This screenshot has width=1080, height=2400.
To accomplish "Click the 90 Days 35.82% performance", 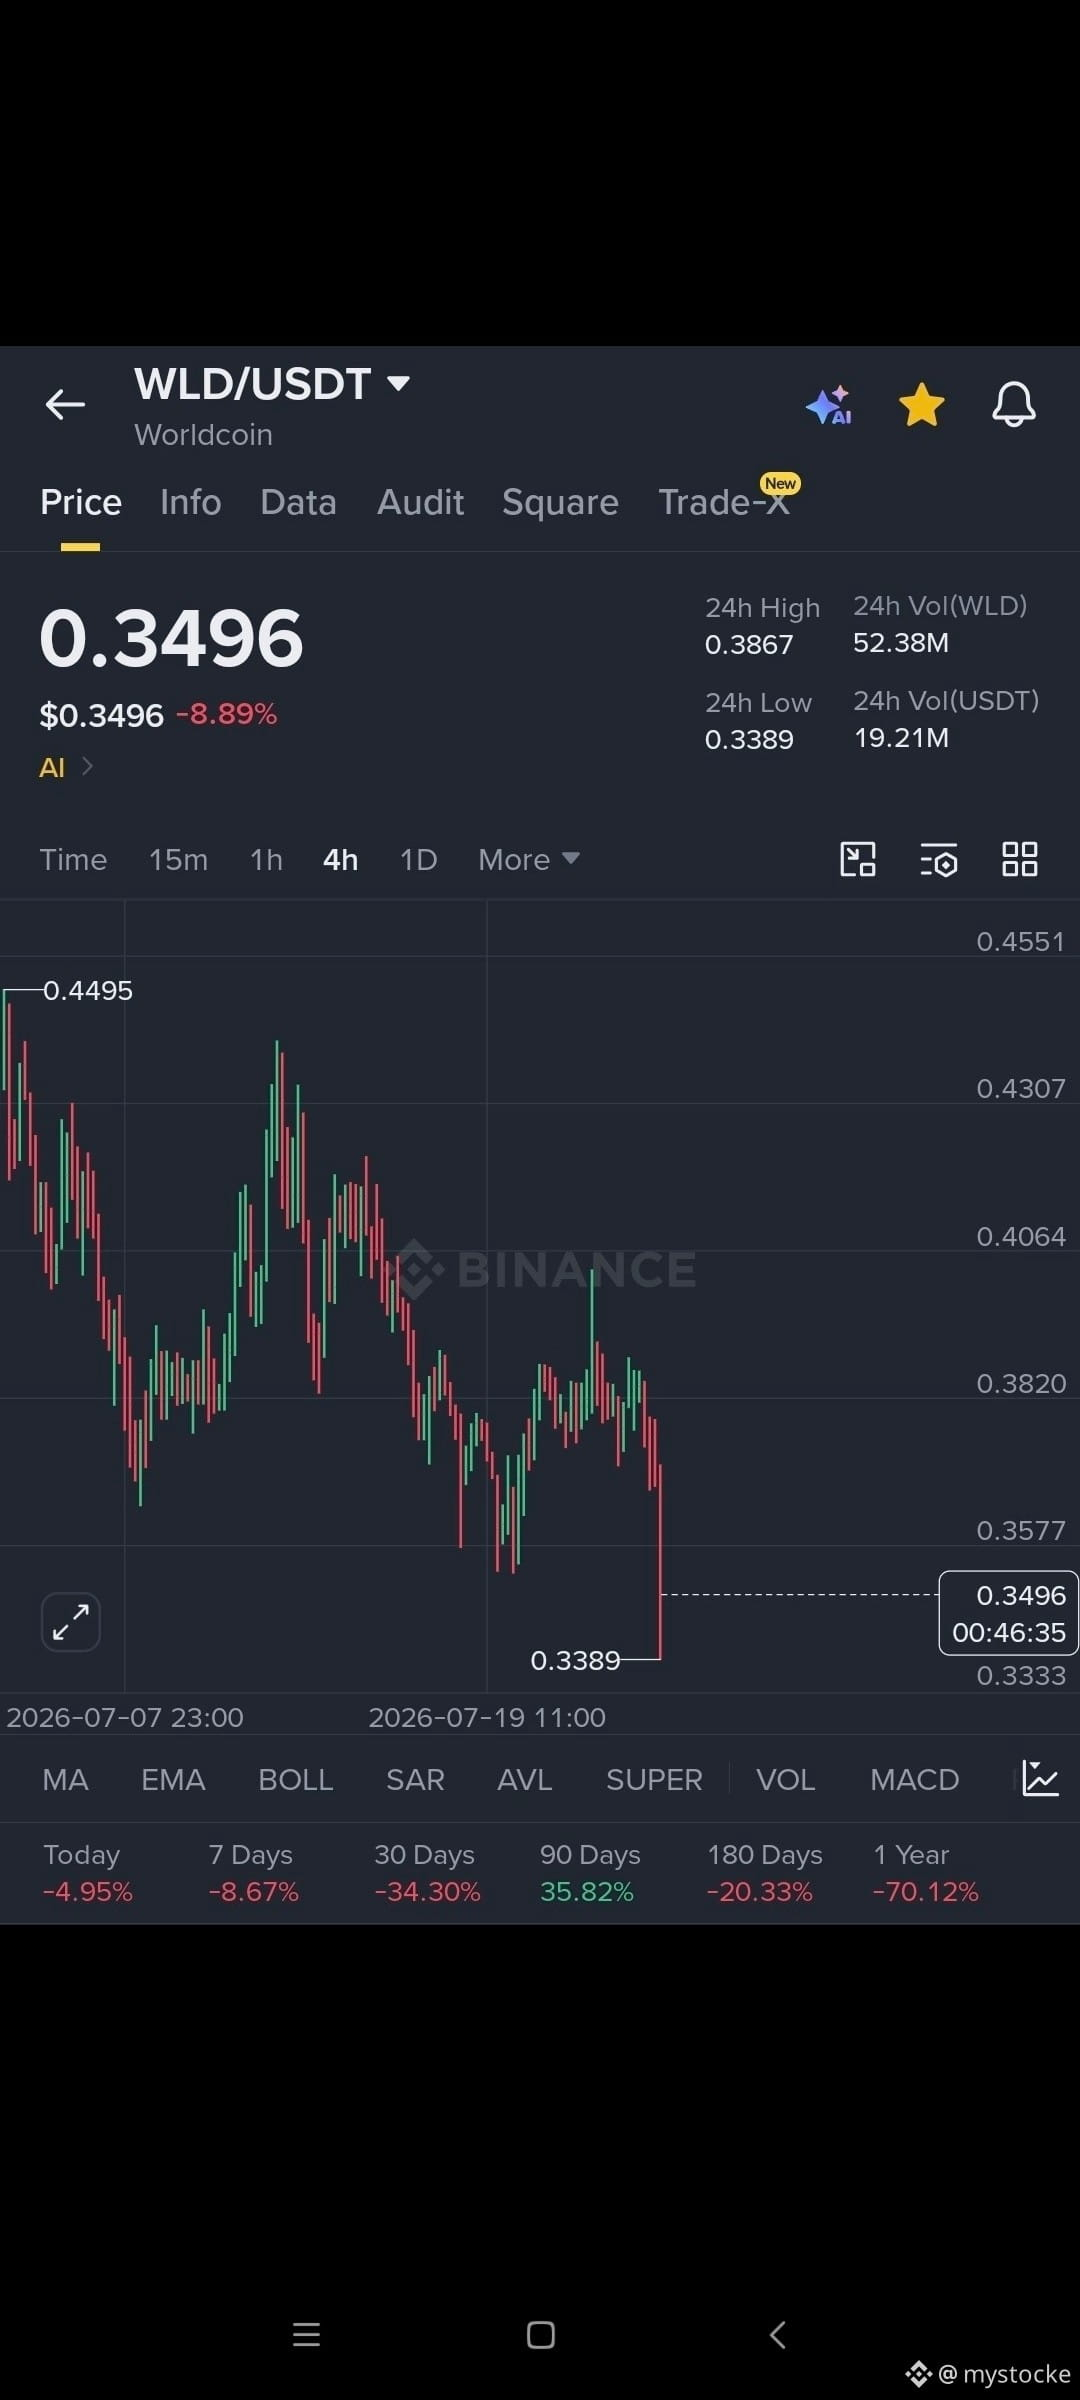I will coord(590,1873).
